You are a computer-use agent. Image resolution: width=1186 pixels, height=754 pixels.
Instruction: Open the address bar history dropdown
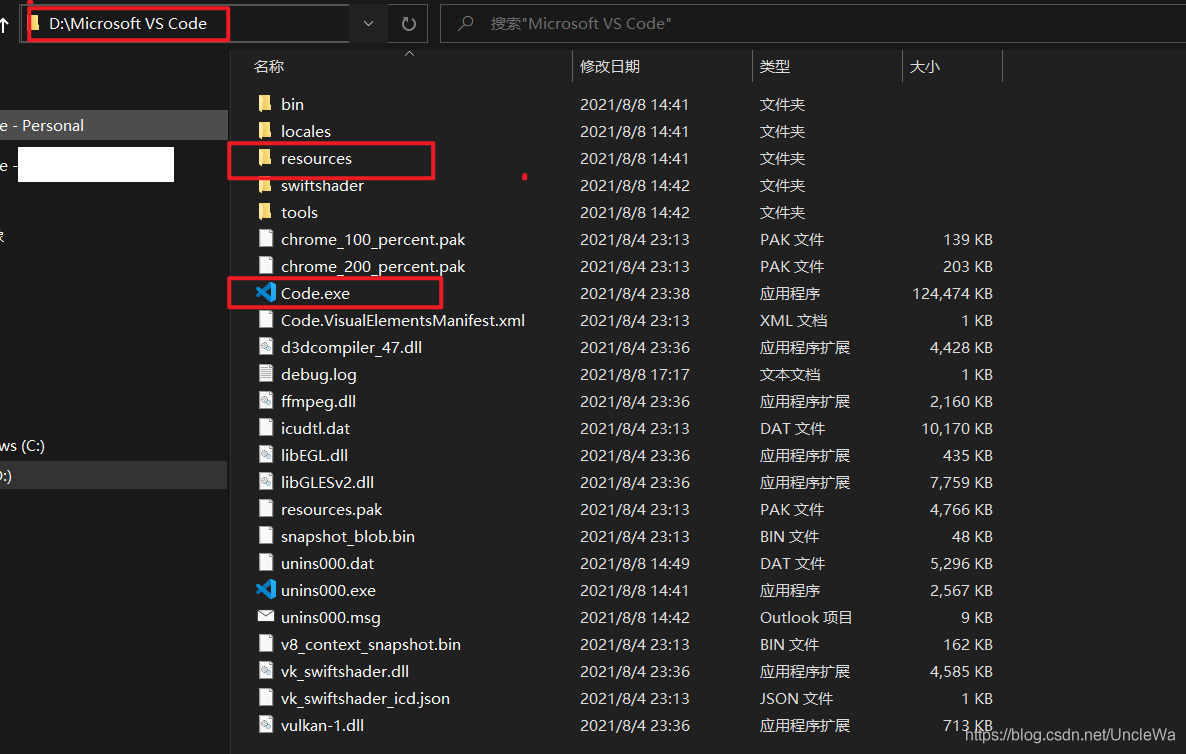(x=367, y=23)
